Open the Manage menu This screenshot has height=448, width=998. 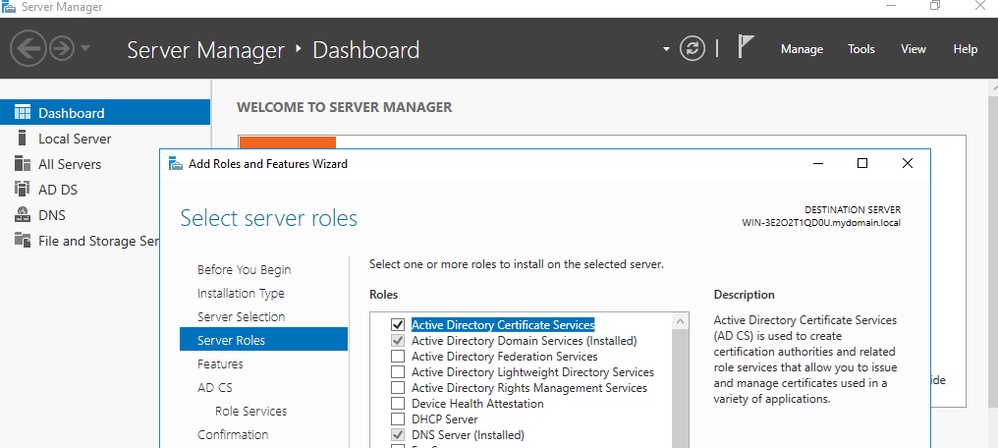click(801, 49)
